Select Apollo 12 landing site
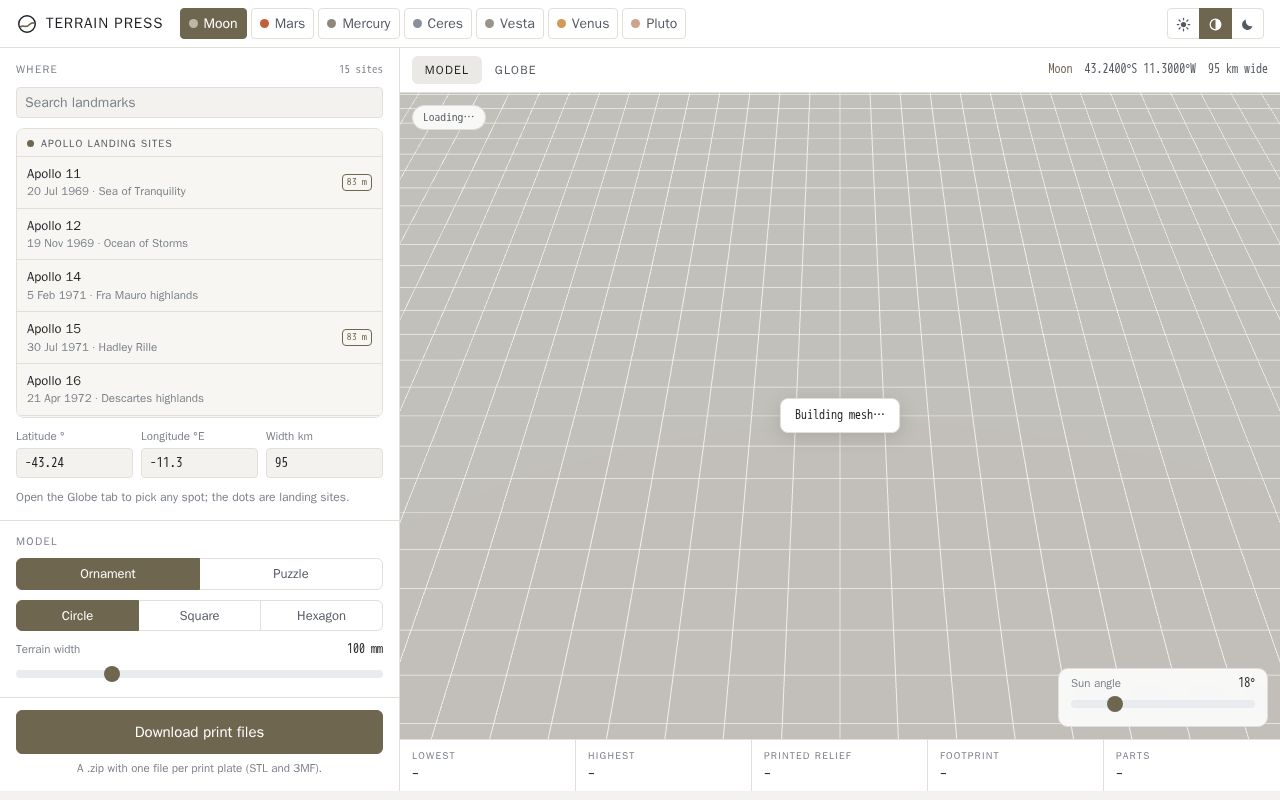Viewport: 1280px width, 800px height. tap(199, 234)
